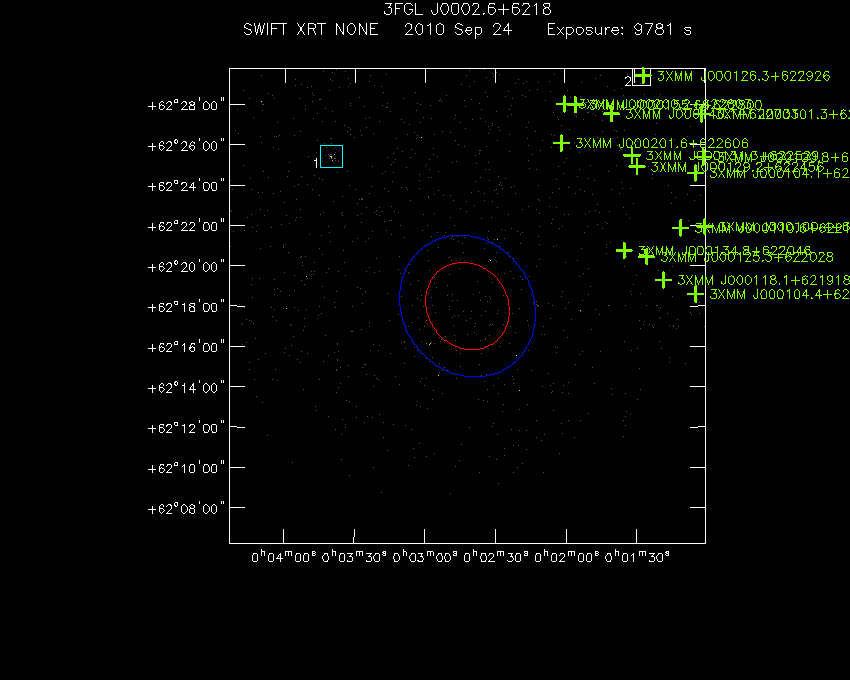Click the declination label +62°14'00"
This screenshot has height=680, width=850.
pyautogui.click(x=186, y=388)
